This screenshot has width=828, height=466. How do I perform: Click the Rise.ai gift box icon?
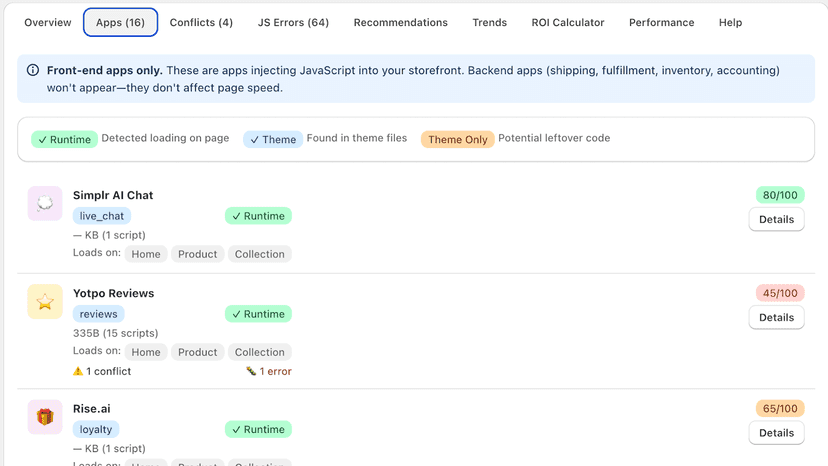click(x=45, y=417)
